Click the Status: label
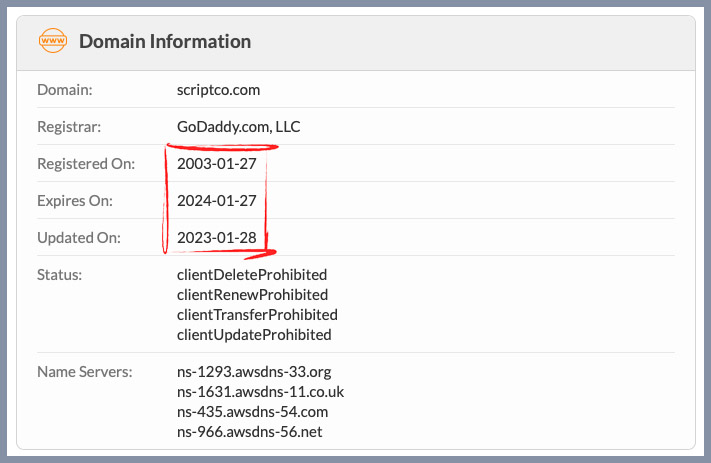711x463 pixels. [59, 275]
